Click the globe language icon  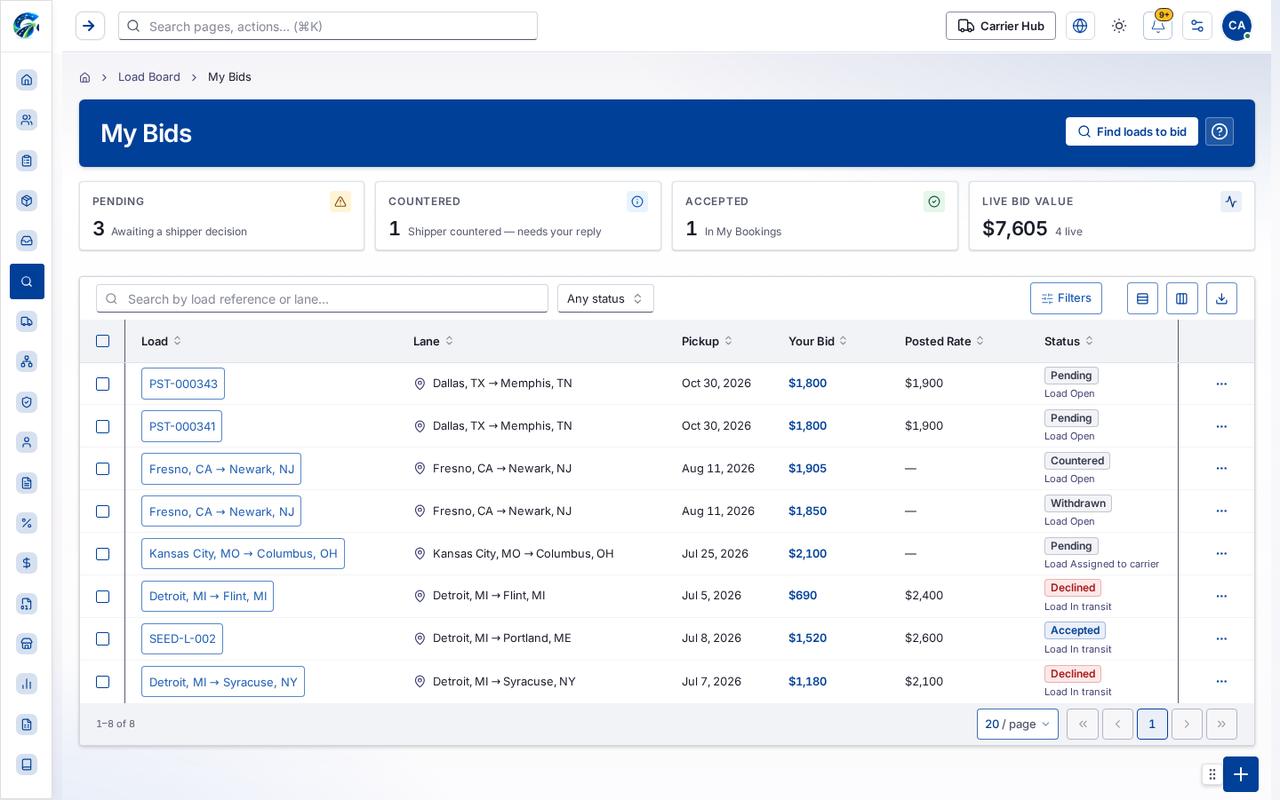(x=1080, y=26)
